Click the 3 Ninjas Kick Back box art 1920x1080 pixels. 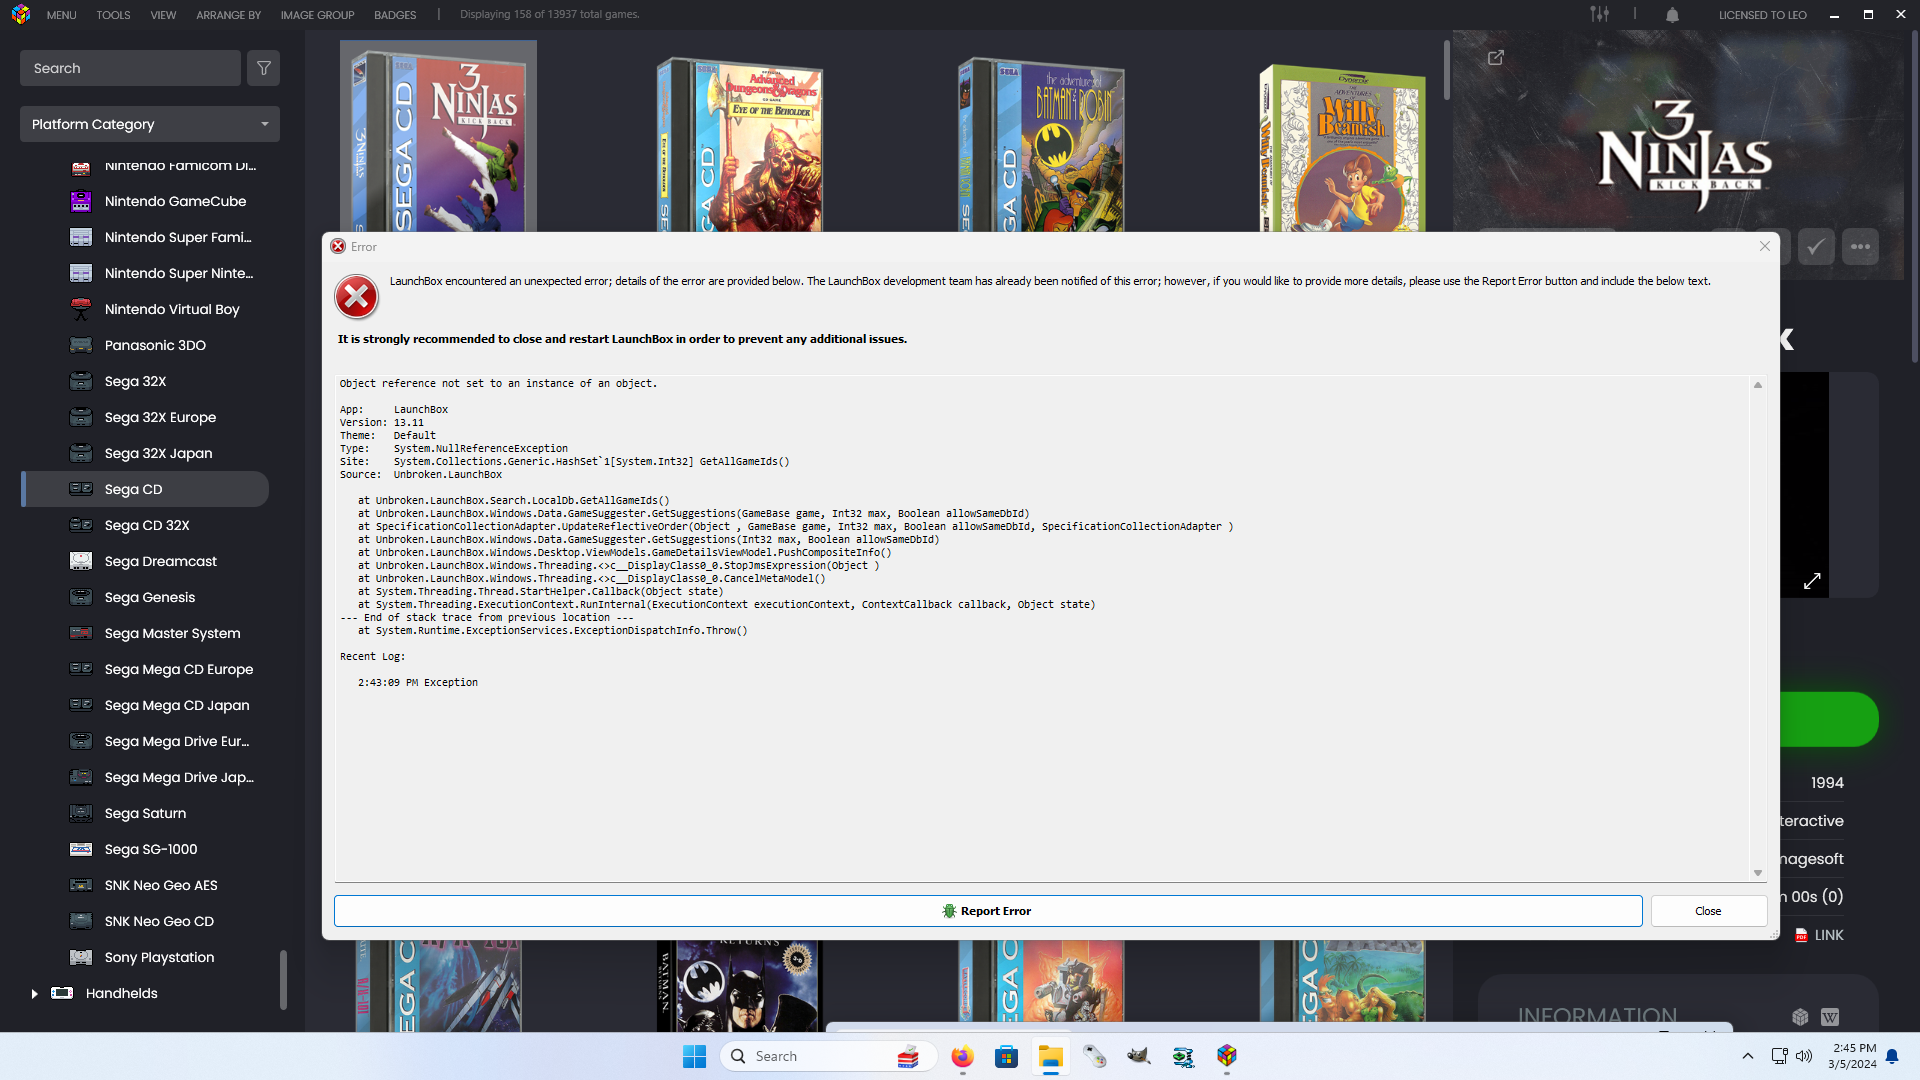[x=438, y=140]
